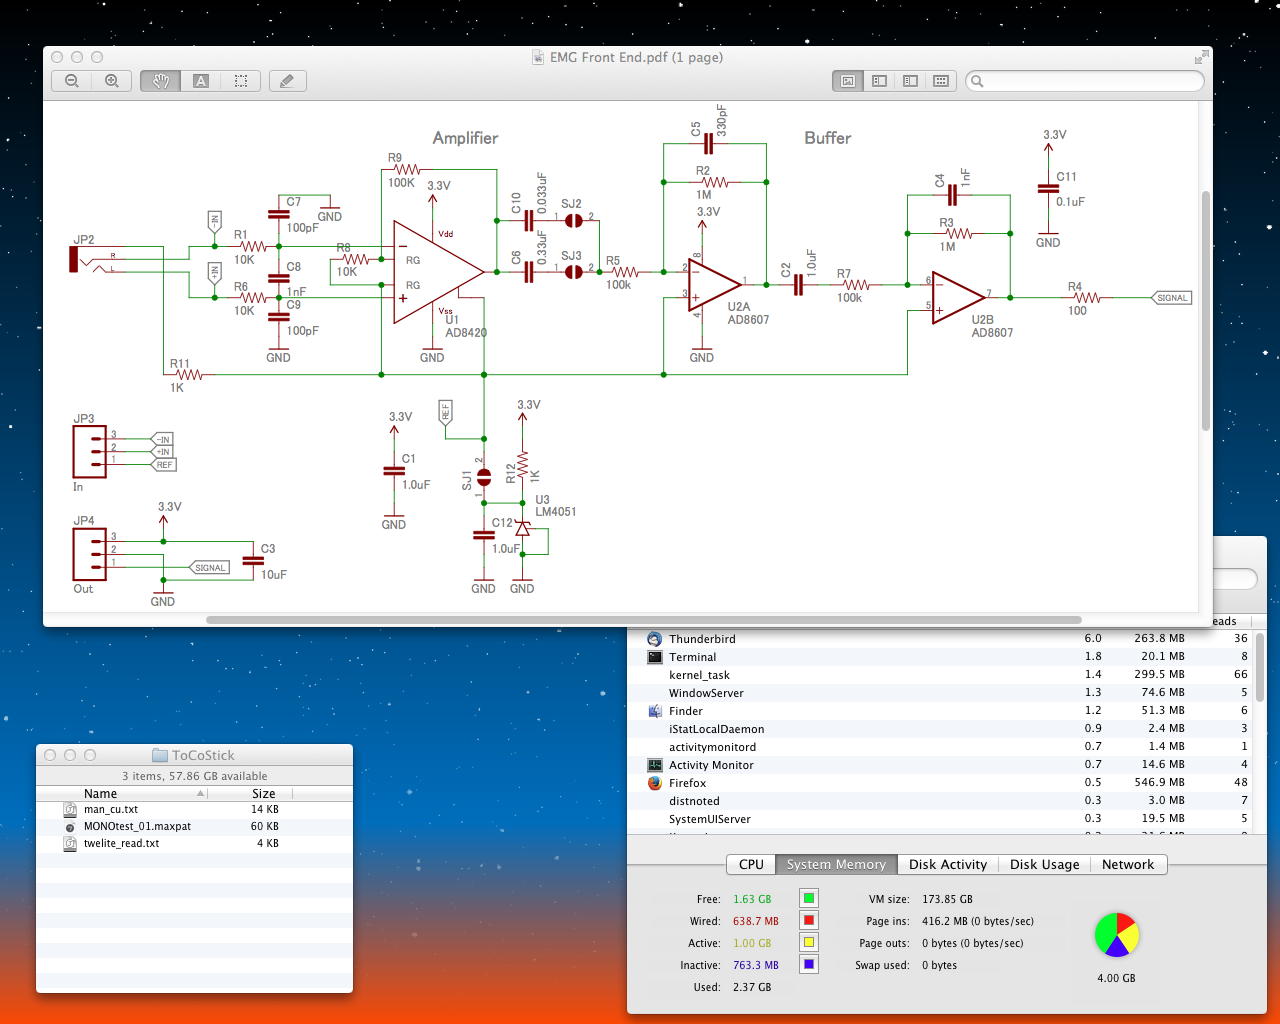
Task: Switch to thumbnails sidebar view
Action: (x=879, y=81)
